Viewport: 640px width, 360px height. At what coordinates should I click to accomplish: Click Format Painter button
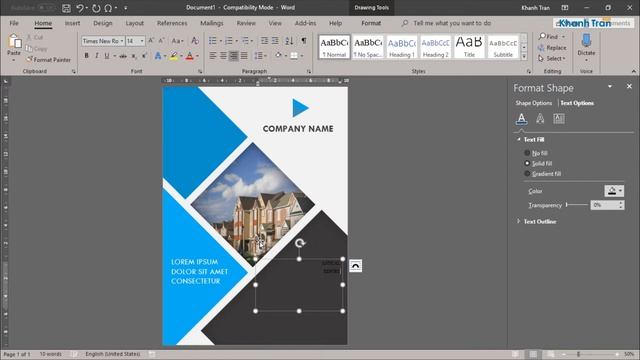pyautogui.click(x=48, y=60)
